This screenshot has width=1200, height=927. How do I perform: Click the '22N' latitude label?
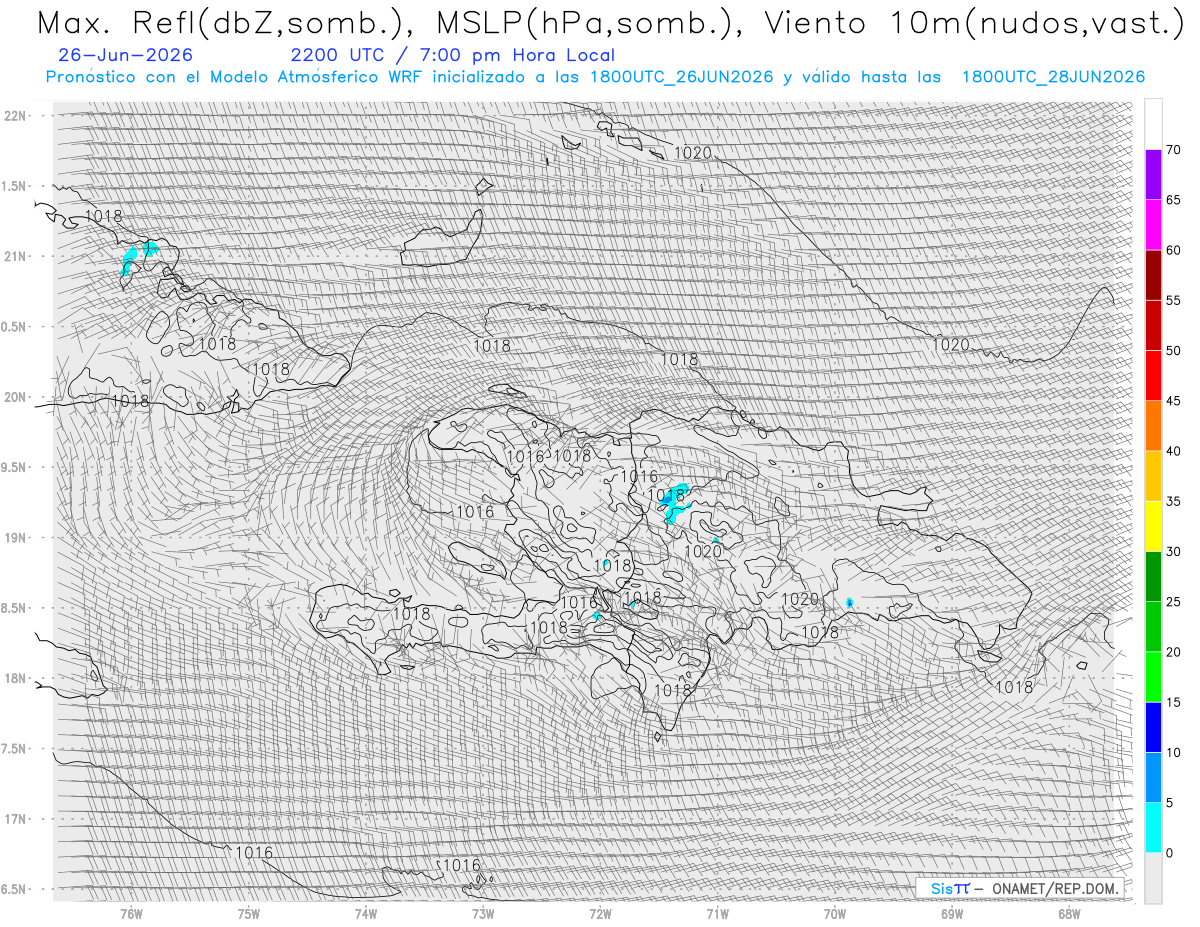[x=15, y=116]
